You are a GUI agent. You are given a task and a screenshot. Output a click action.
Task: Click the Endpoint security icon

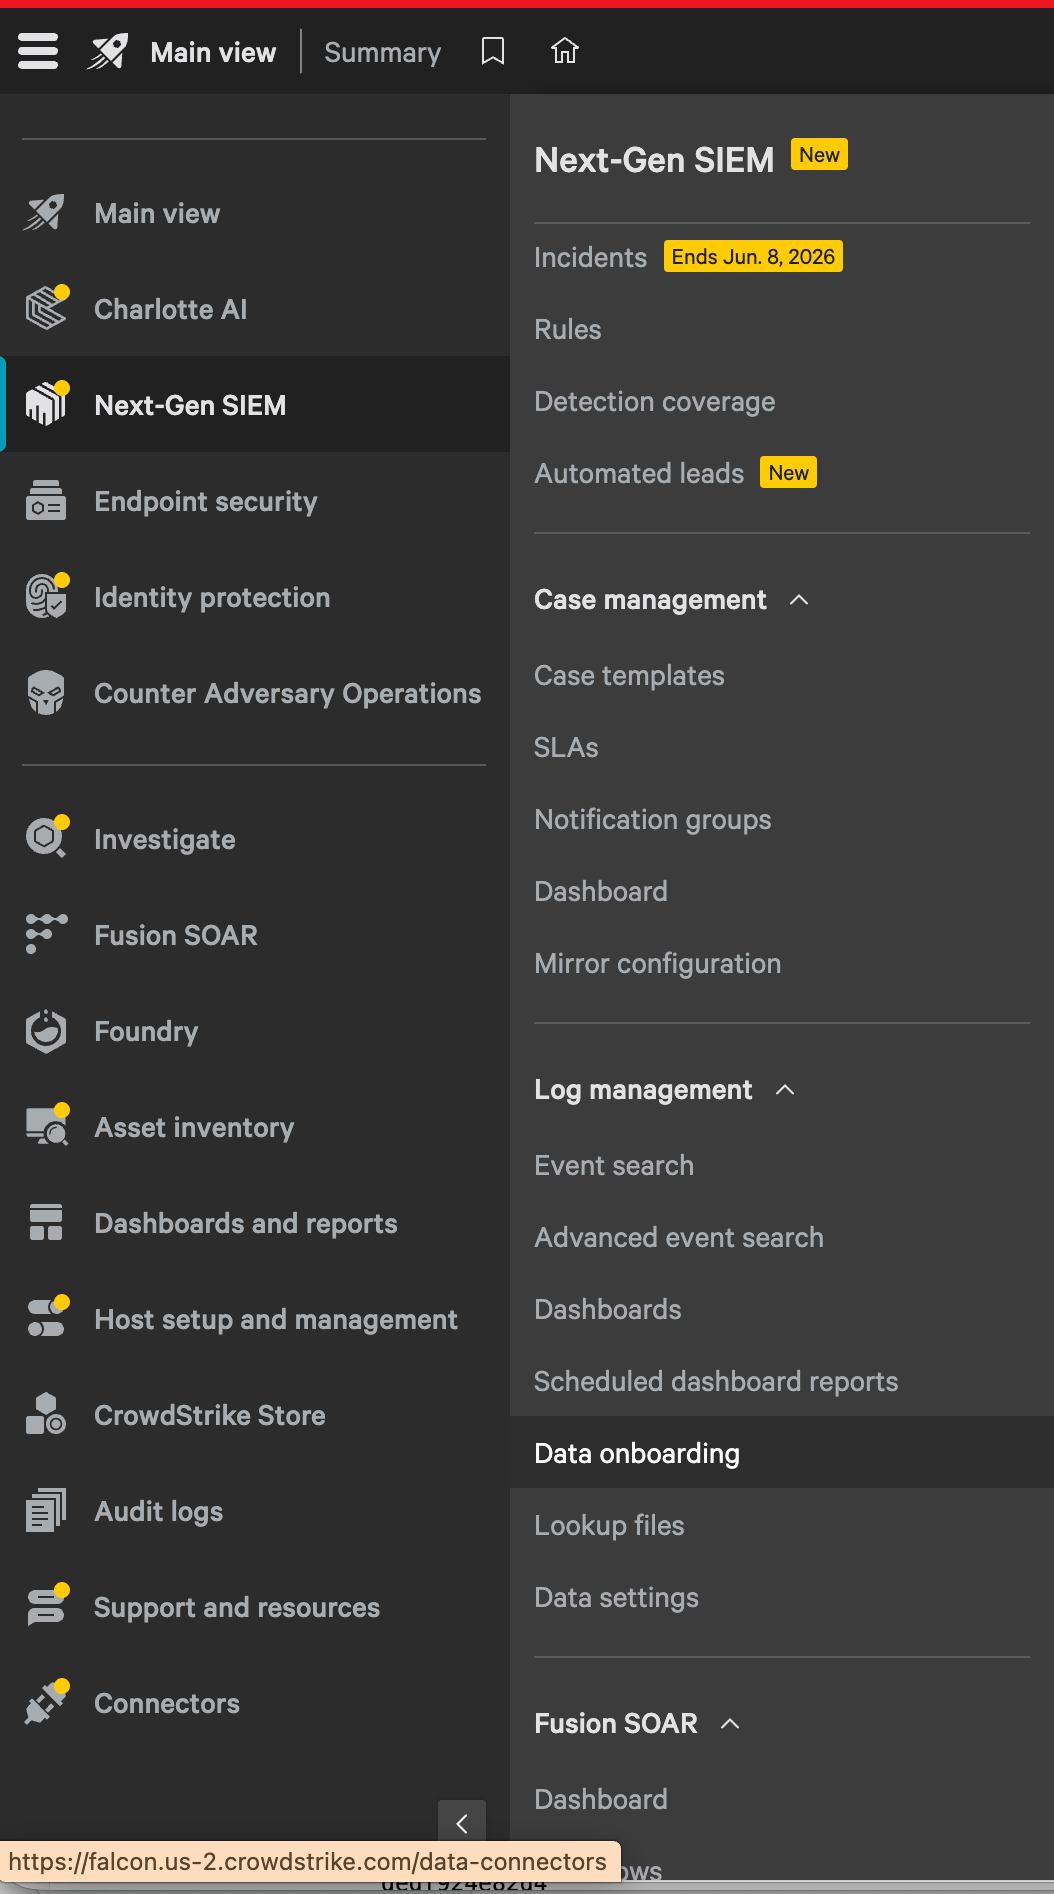46,501
